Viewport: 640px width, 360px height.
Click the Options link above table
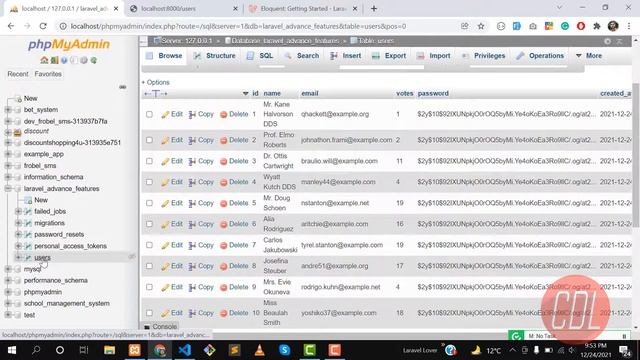[156, 82]
